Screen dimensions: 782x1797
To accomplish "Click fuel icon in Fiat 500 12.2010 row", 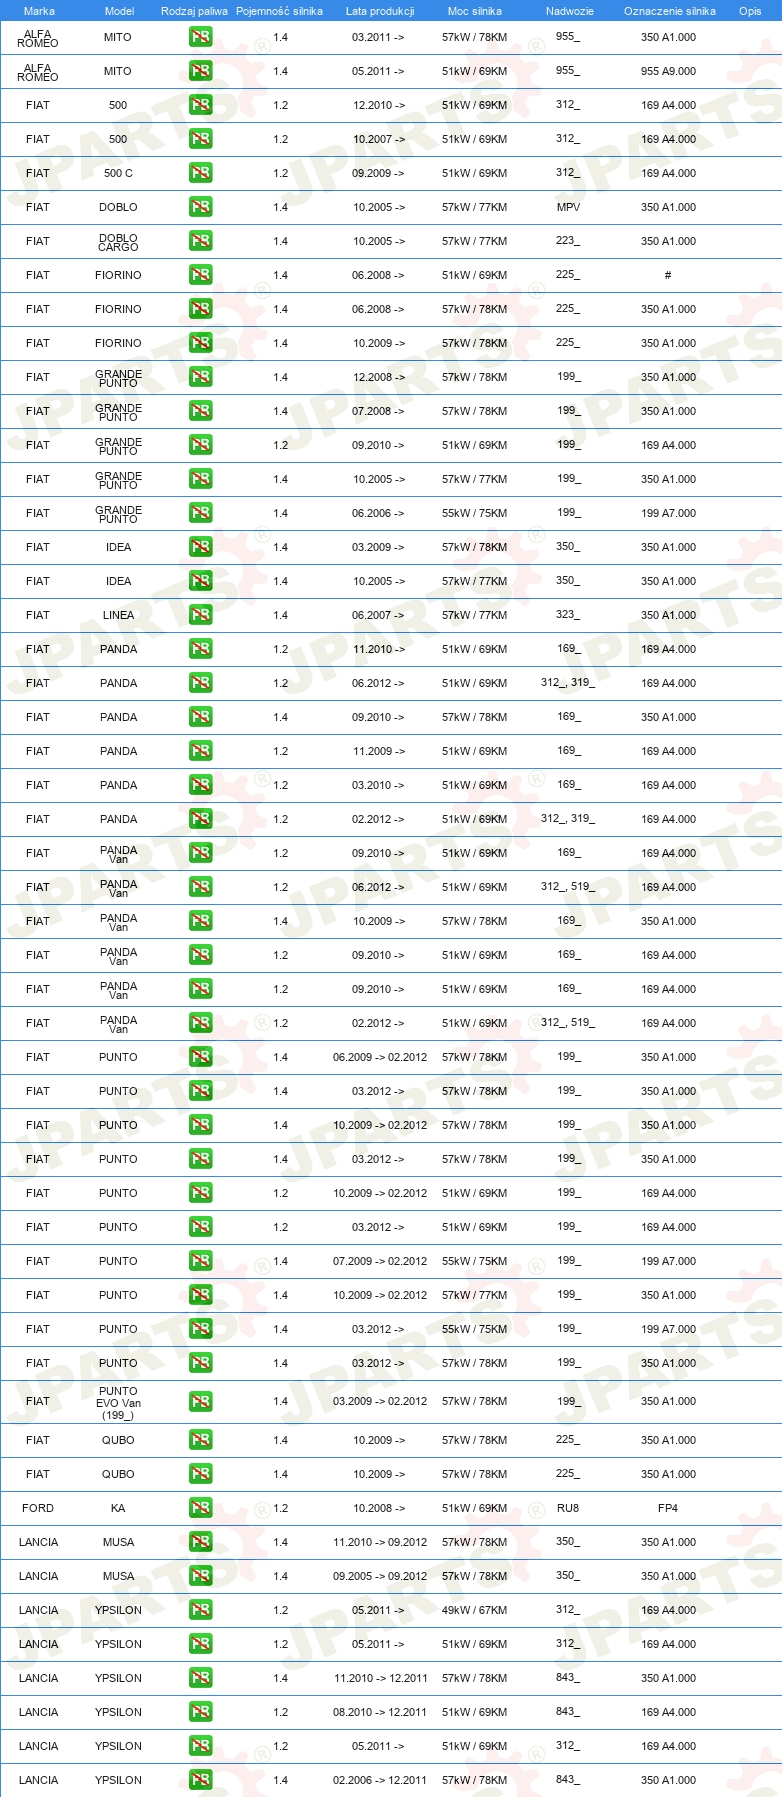I will [200, 105].
